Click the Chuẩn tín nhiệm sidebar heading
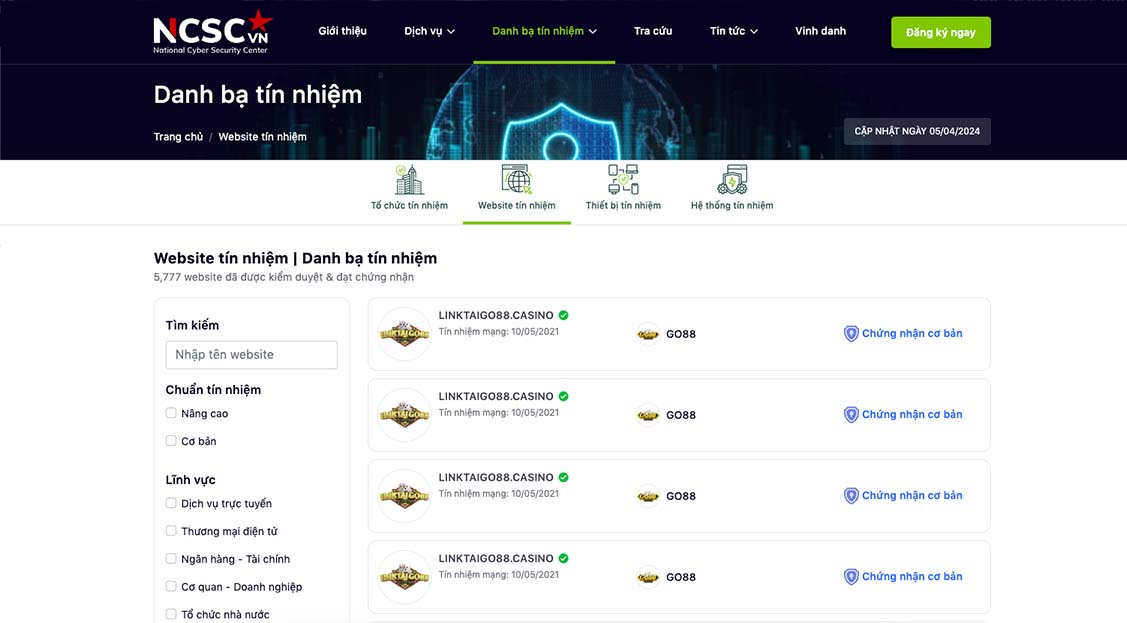This screenshot has height=623, width=1127. tap(213, 390)
